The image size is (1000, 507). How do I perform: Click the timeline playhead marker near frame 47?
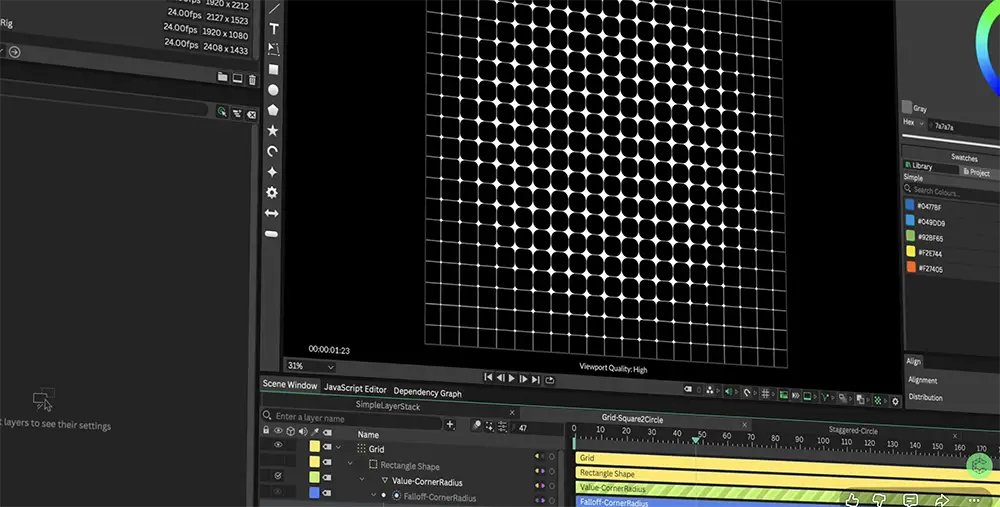(x=695, y=440)
